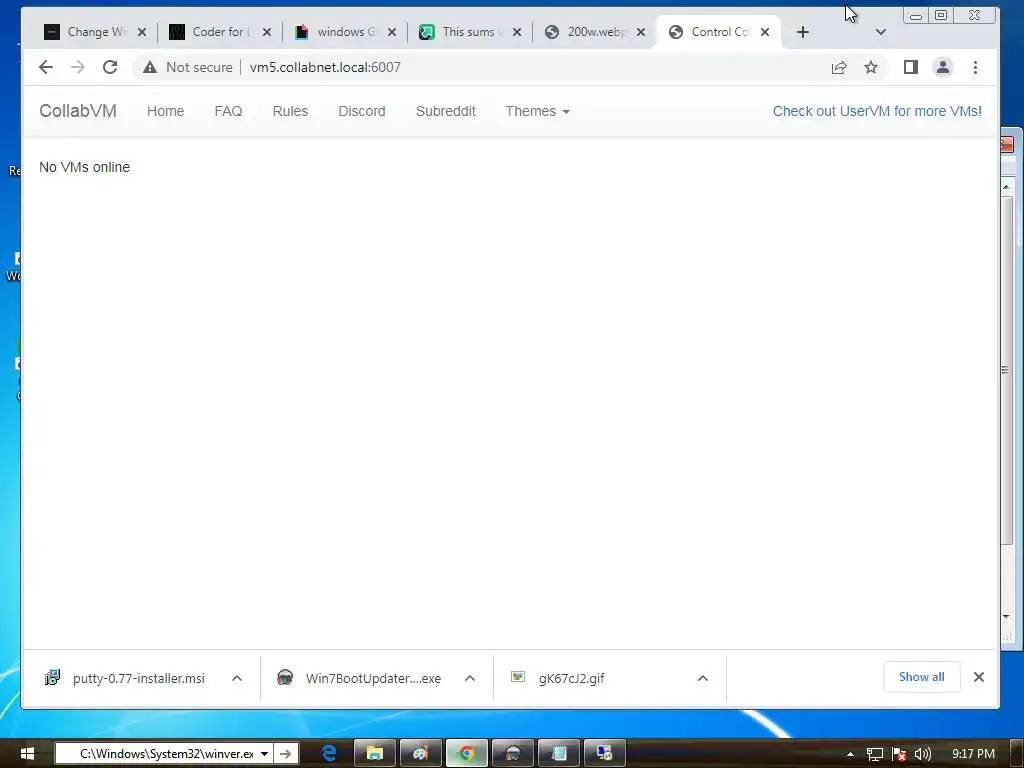Image resolution: width=1024 pixels, height=768 pixels.
Task: Open the Rules page
Action: pos(290,111)
